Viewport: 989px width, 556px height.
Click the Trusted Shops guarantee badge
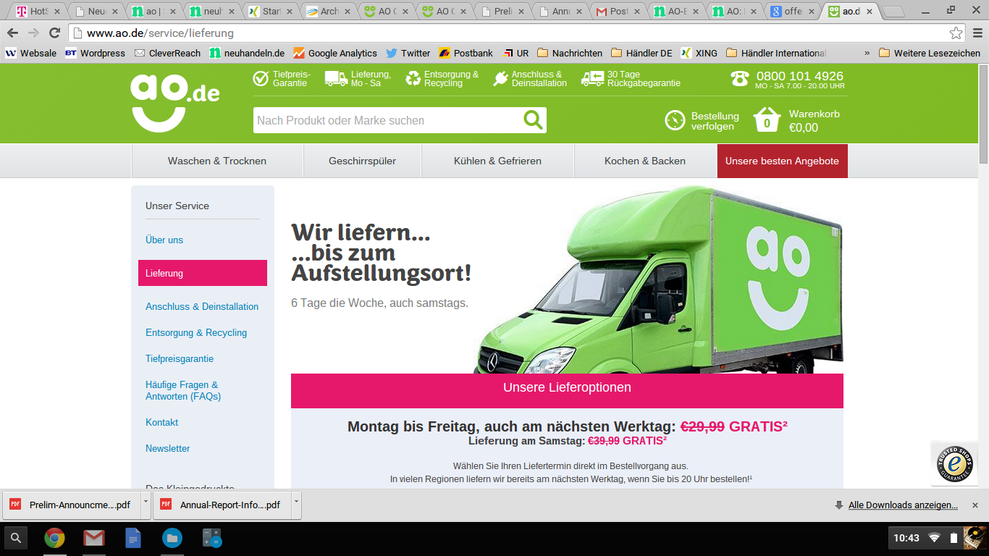coord(954,464)
